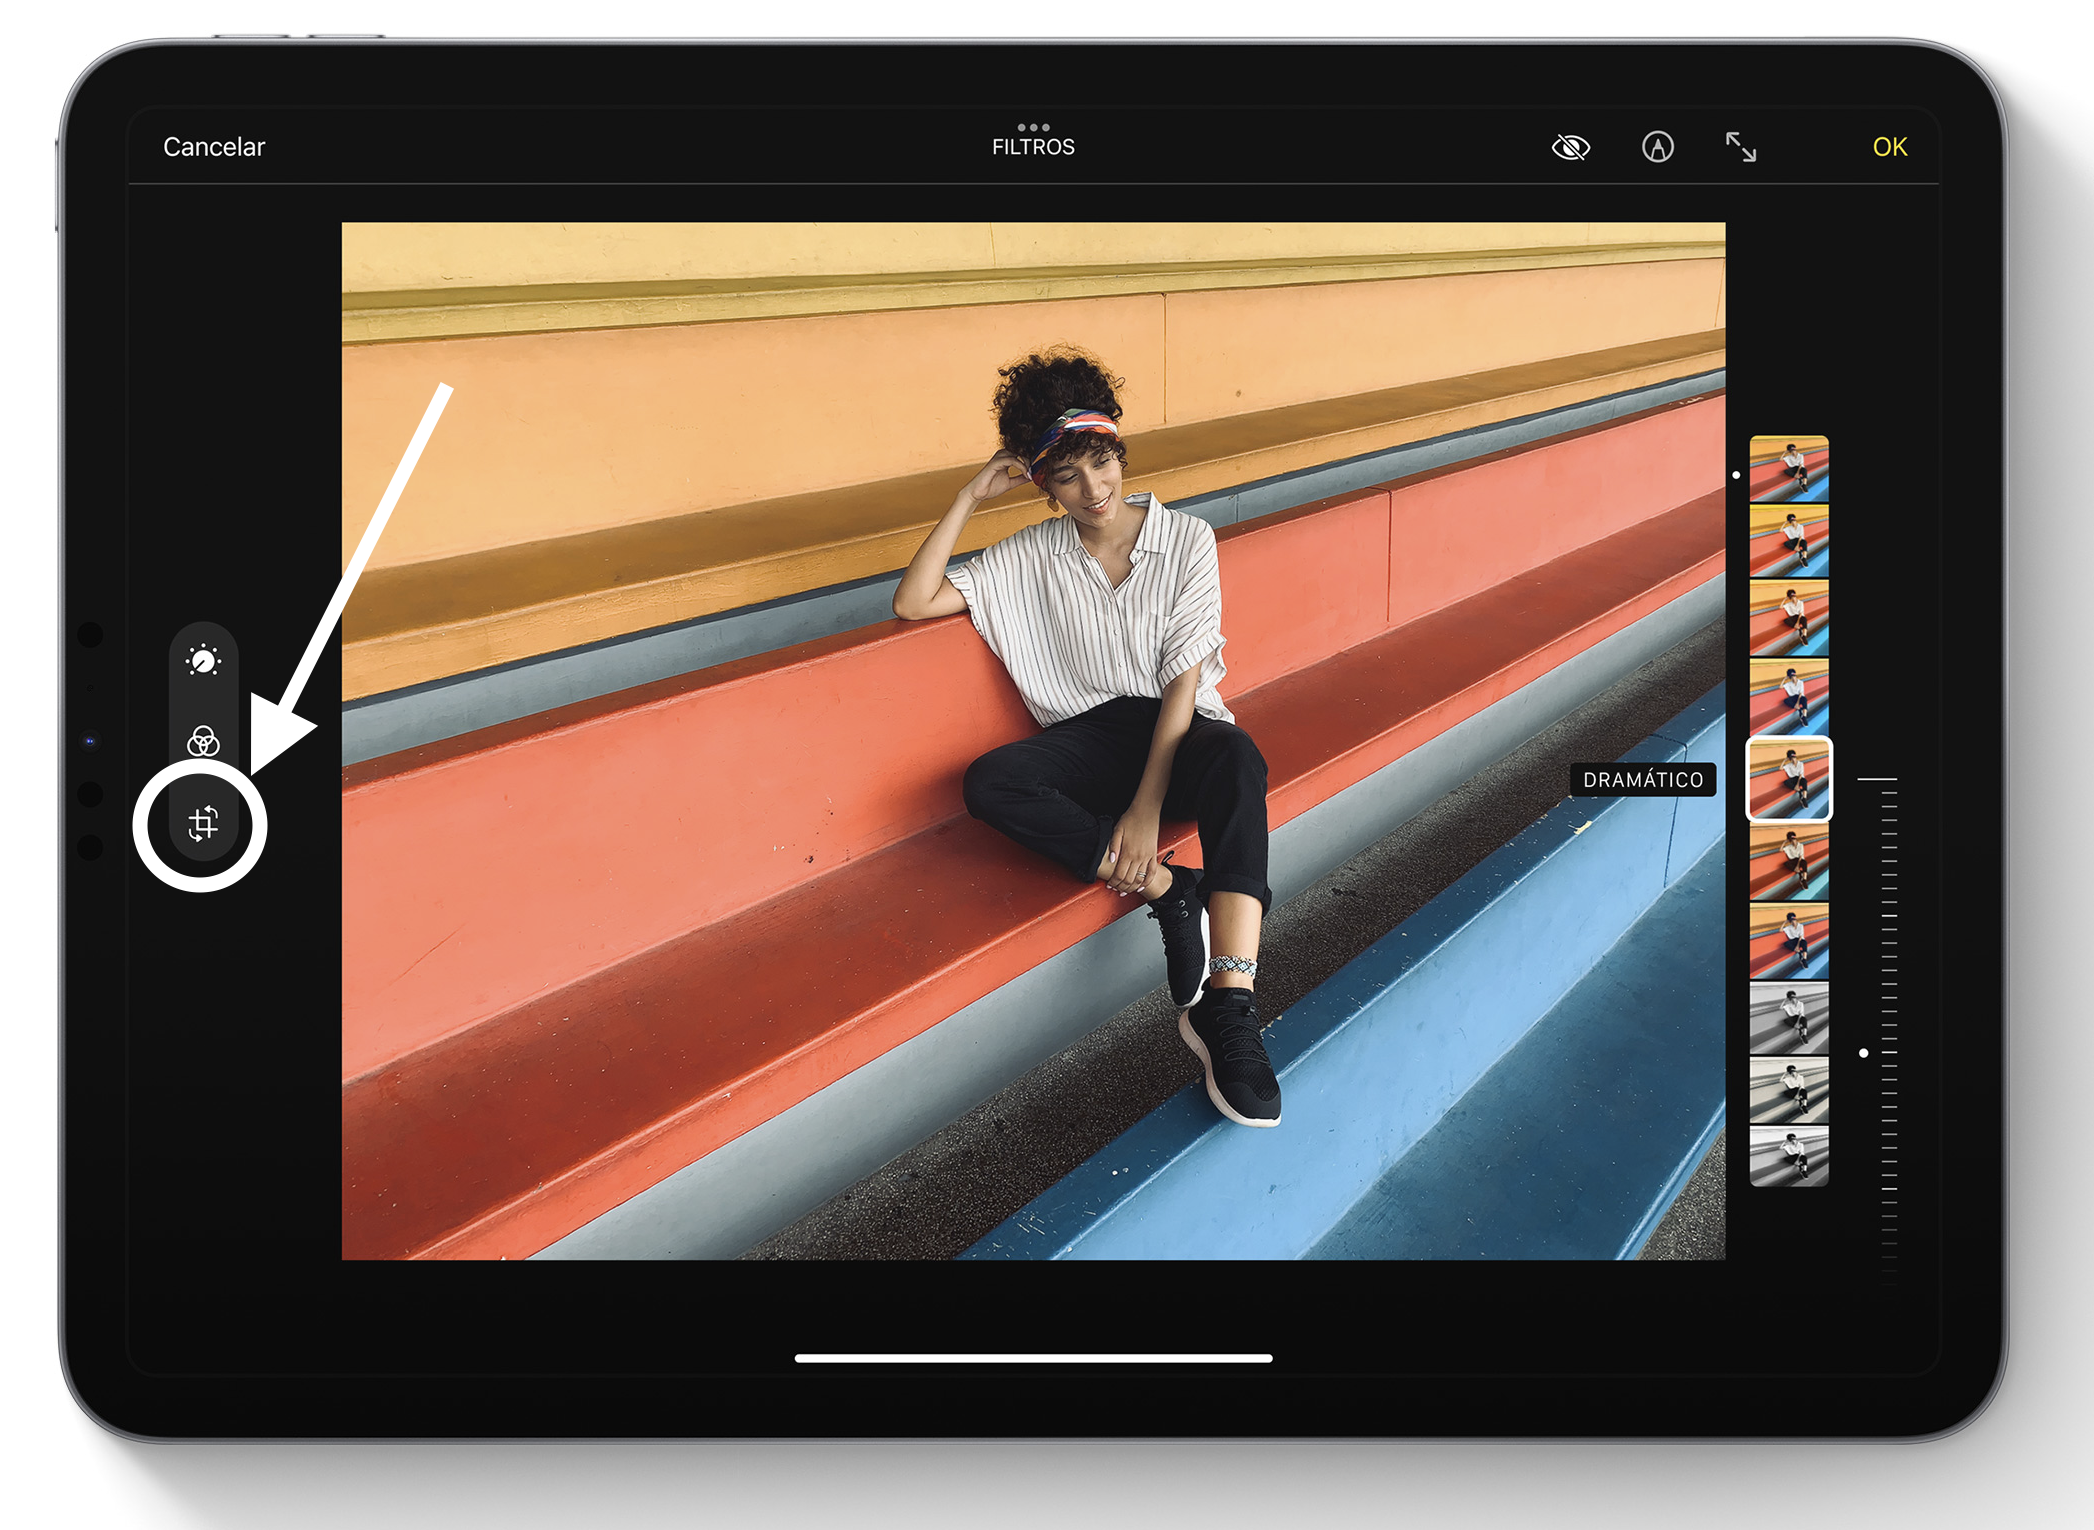
Task: Pick the second warm vivid filter thumbnail
Action: pyautogui.click(x=1789, y=541)
